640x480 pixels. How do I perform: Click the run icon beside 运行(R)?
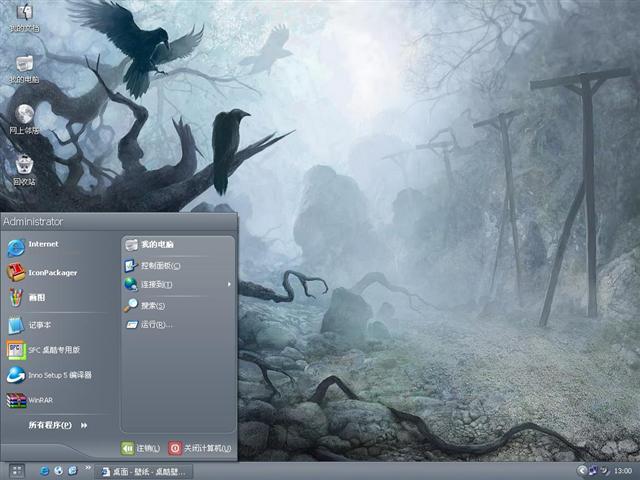pyautogui.click(x=132, y=325)
